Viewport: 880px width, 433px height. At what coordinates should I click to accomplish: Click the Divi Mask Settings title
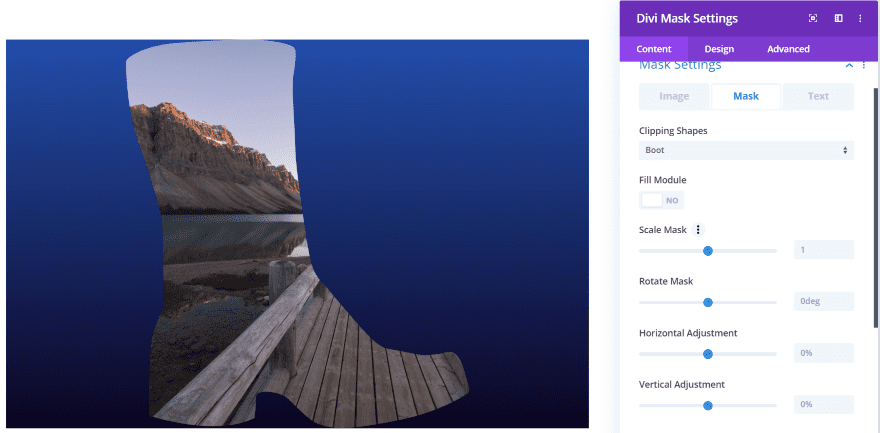click(x=687, y=19)
